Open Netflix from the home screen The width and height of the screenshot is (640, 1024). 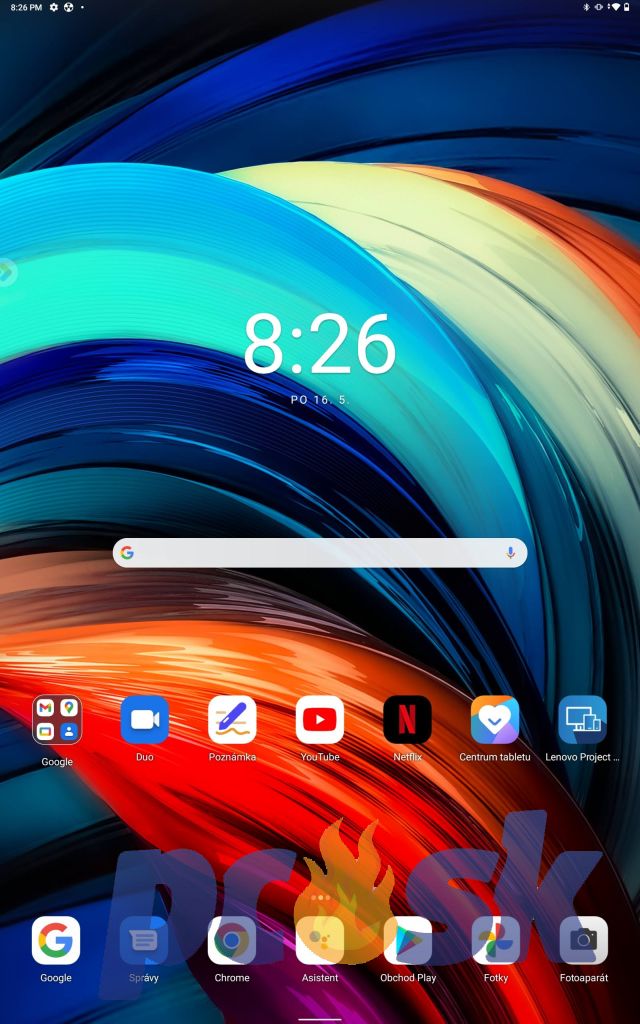[x=407, y=720]
